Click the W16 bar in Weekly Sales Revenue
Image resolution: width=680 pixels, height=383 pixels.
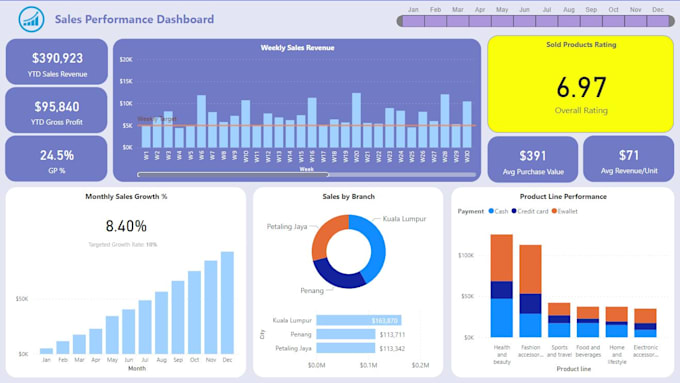pos(312,123)
